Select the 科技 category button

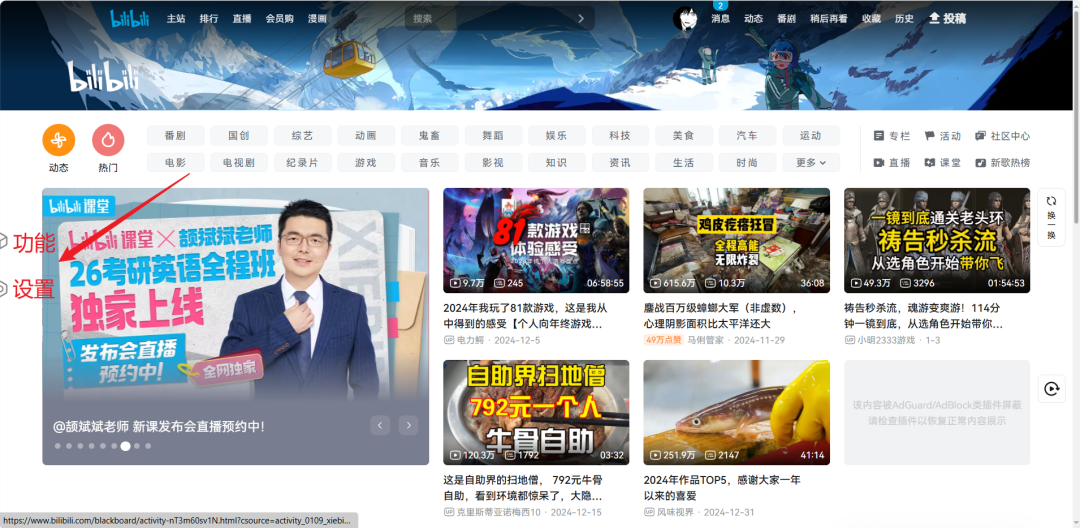[620, 136]
